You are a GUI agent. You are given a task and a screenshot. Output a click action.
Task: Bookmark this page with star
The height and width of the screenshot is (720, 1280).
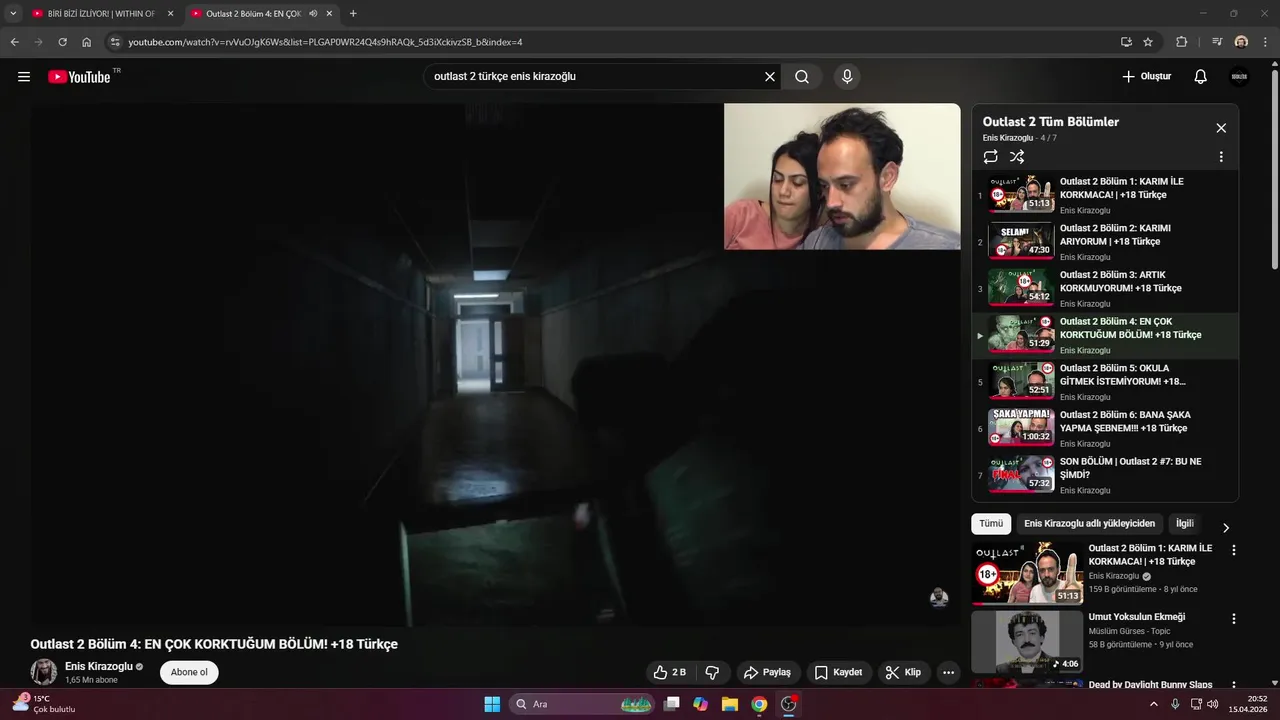(1148, 42)
